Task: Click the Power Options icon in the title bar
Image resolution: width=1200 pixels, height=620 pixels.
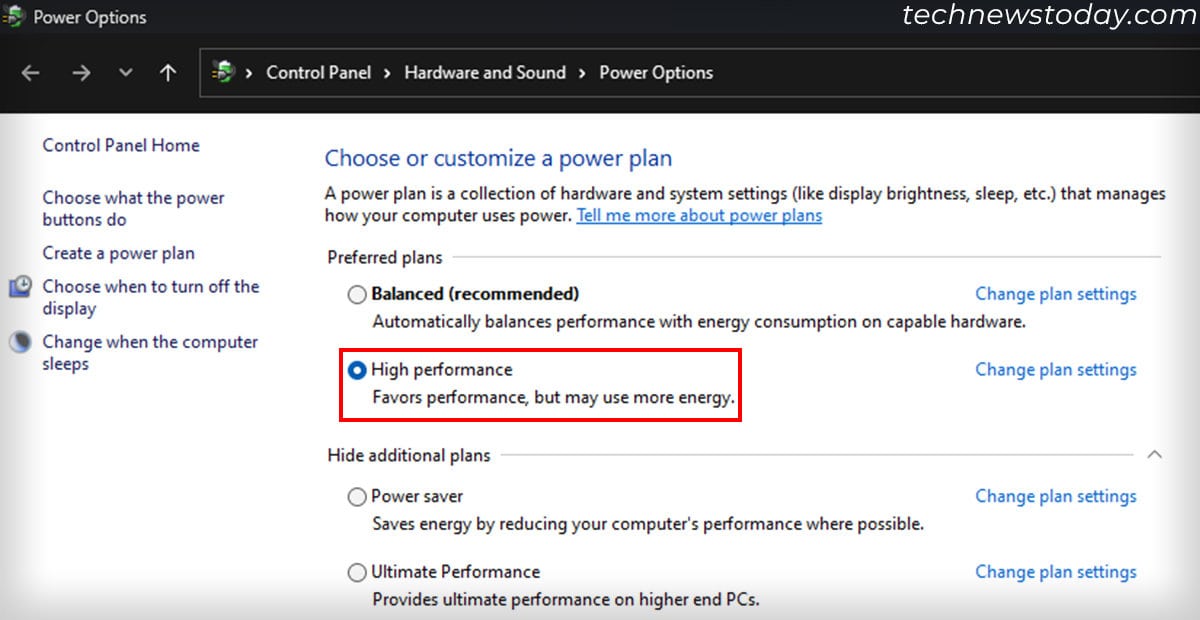Action: pyautogui.click(x=14, y=16)
